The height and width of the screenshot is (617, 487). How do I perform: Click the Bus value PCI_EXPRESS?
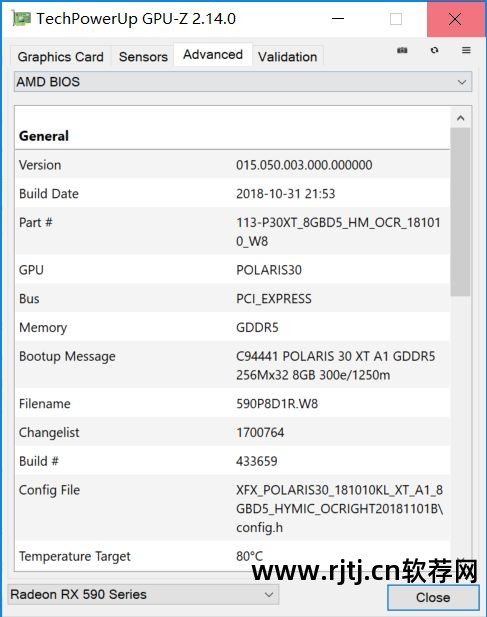[x=274, y=299]
